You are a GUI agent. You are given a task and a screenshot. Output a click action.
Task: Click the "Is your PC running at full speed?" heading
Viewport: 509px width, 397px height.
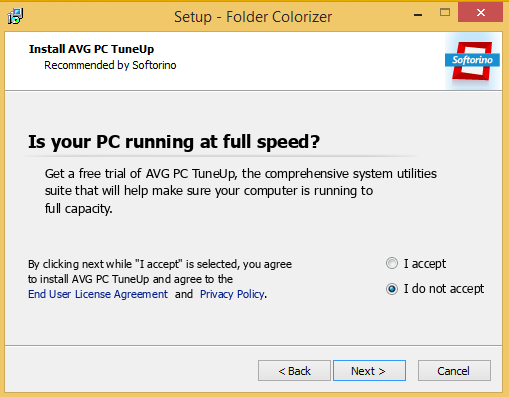coord(174,142)
